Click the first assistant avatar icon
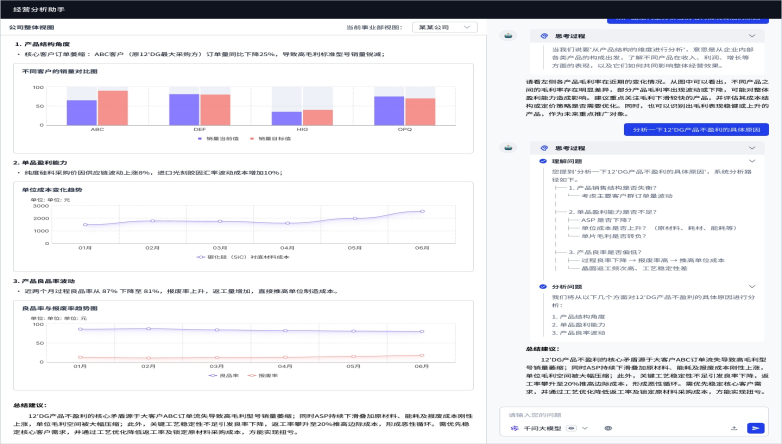The height and width of the screenshot is (444, 782). point(508,35)
